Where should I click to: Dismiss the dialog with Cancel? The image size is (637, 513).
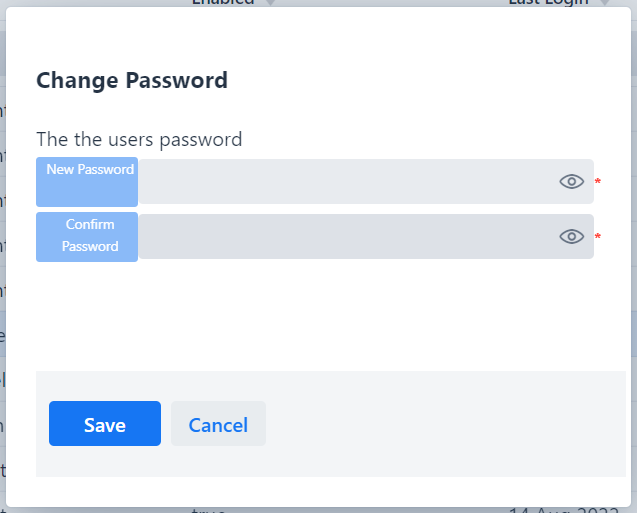tap(218, 424)
